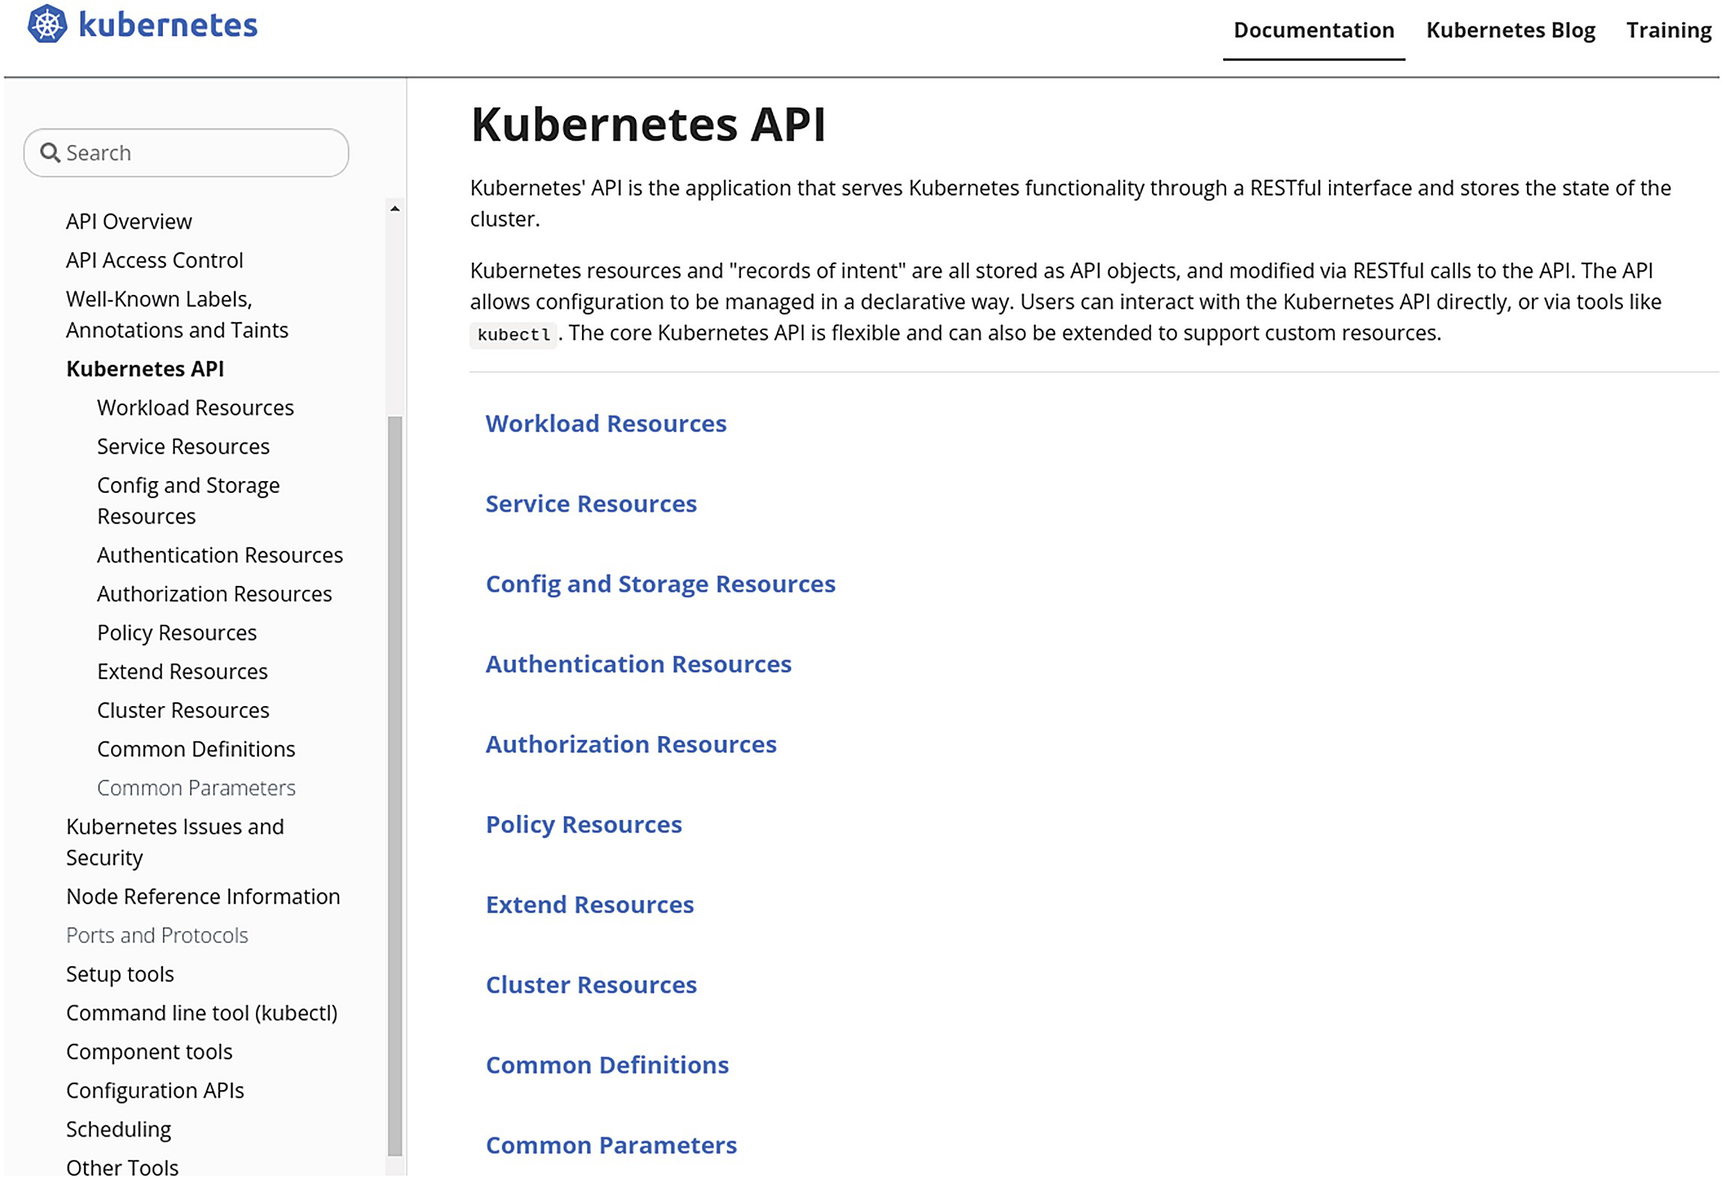Follow the Service Resources heading link
The image size is (1725, 1181).
591,504
